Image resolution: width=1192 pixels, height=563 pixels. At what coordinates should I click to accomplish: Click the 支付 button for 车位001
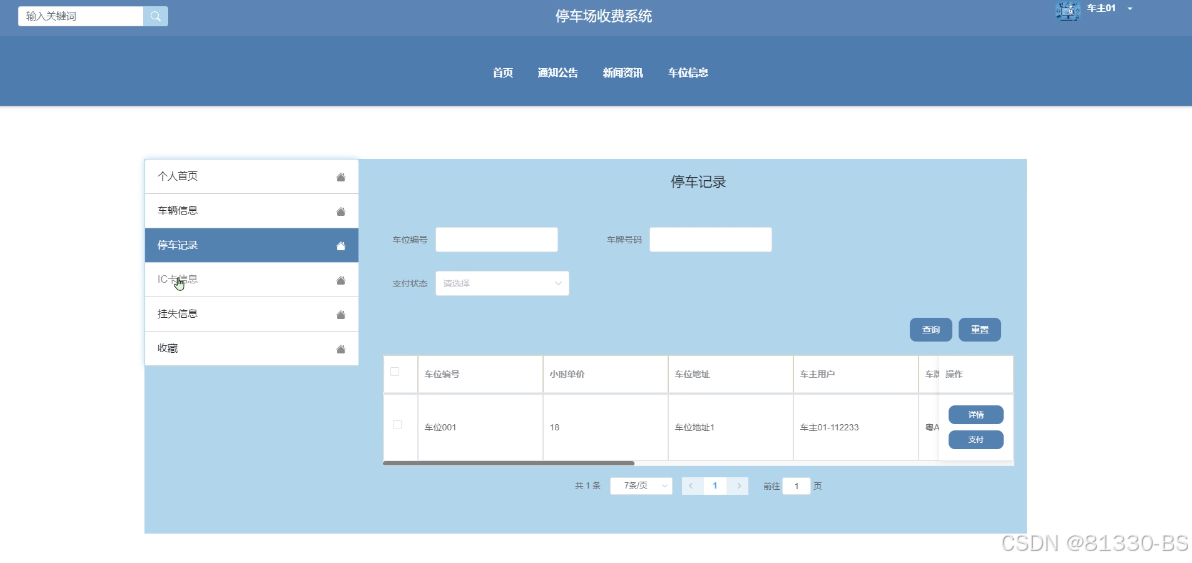click(976, 440)
